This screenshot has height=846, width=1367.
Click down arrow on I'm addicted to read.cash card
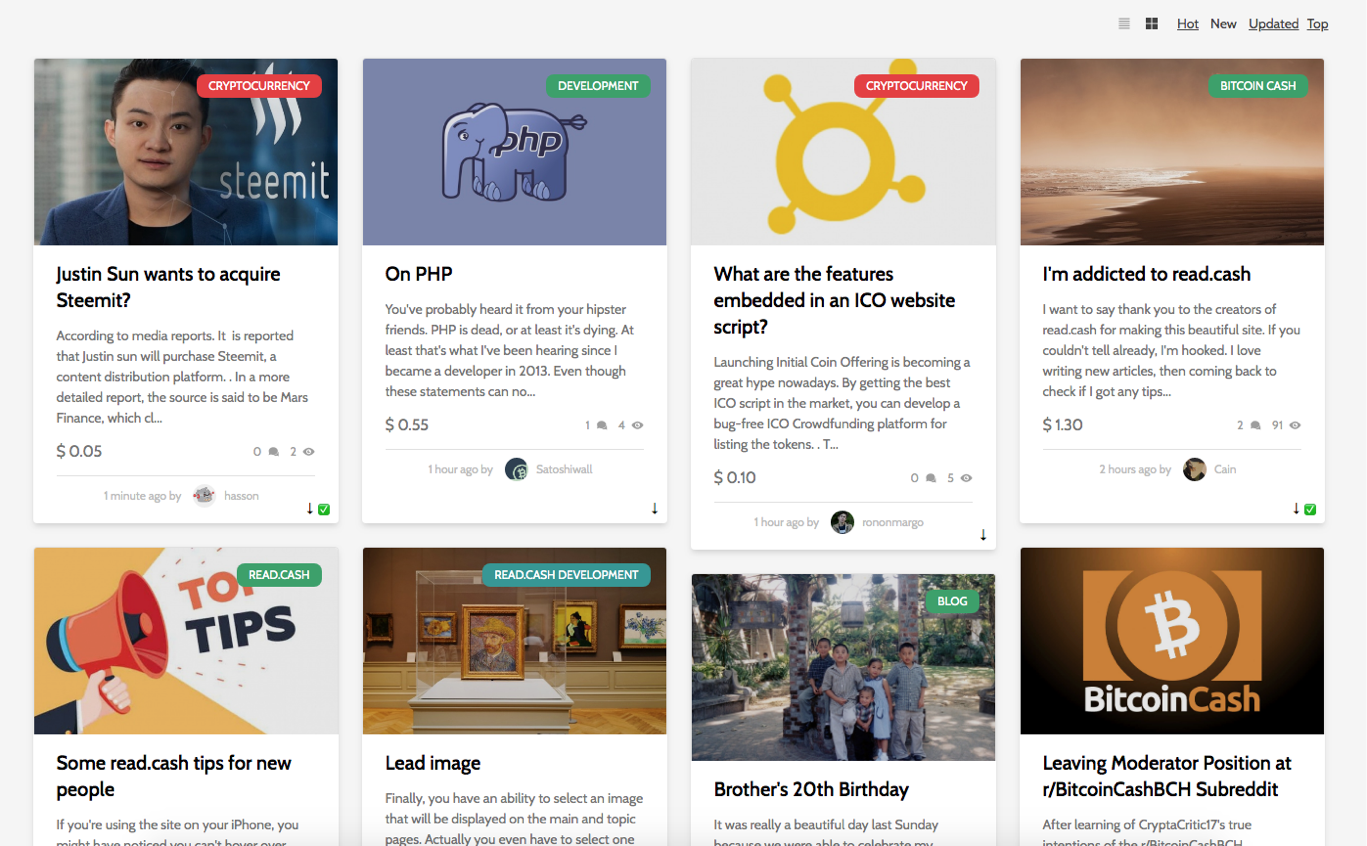(1296, 509)
